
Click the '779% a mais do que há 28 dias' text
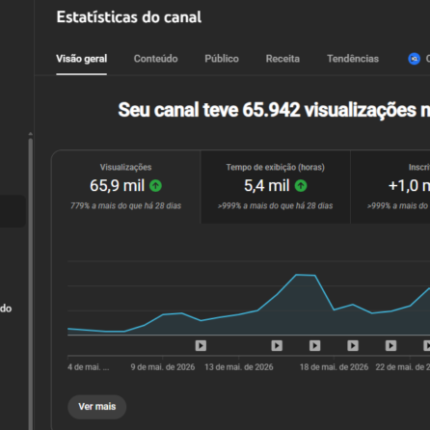click(126, 206)
